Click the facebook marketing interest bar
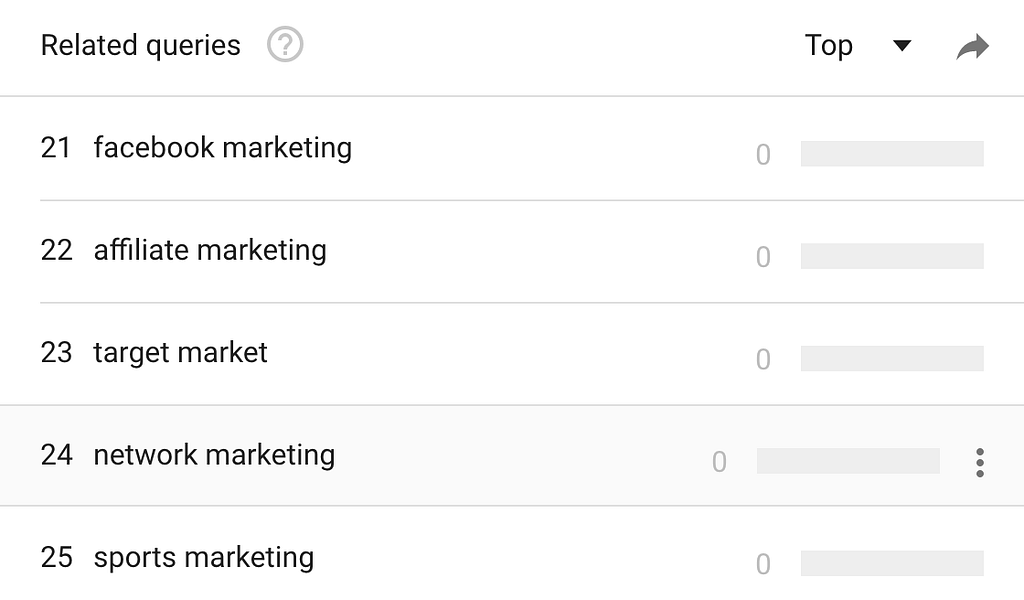Image resolution: width=1024 pixels, height=600 pixels. pyautogui.click(x=892, y=153)
